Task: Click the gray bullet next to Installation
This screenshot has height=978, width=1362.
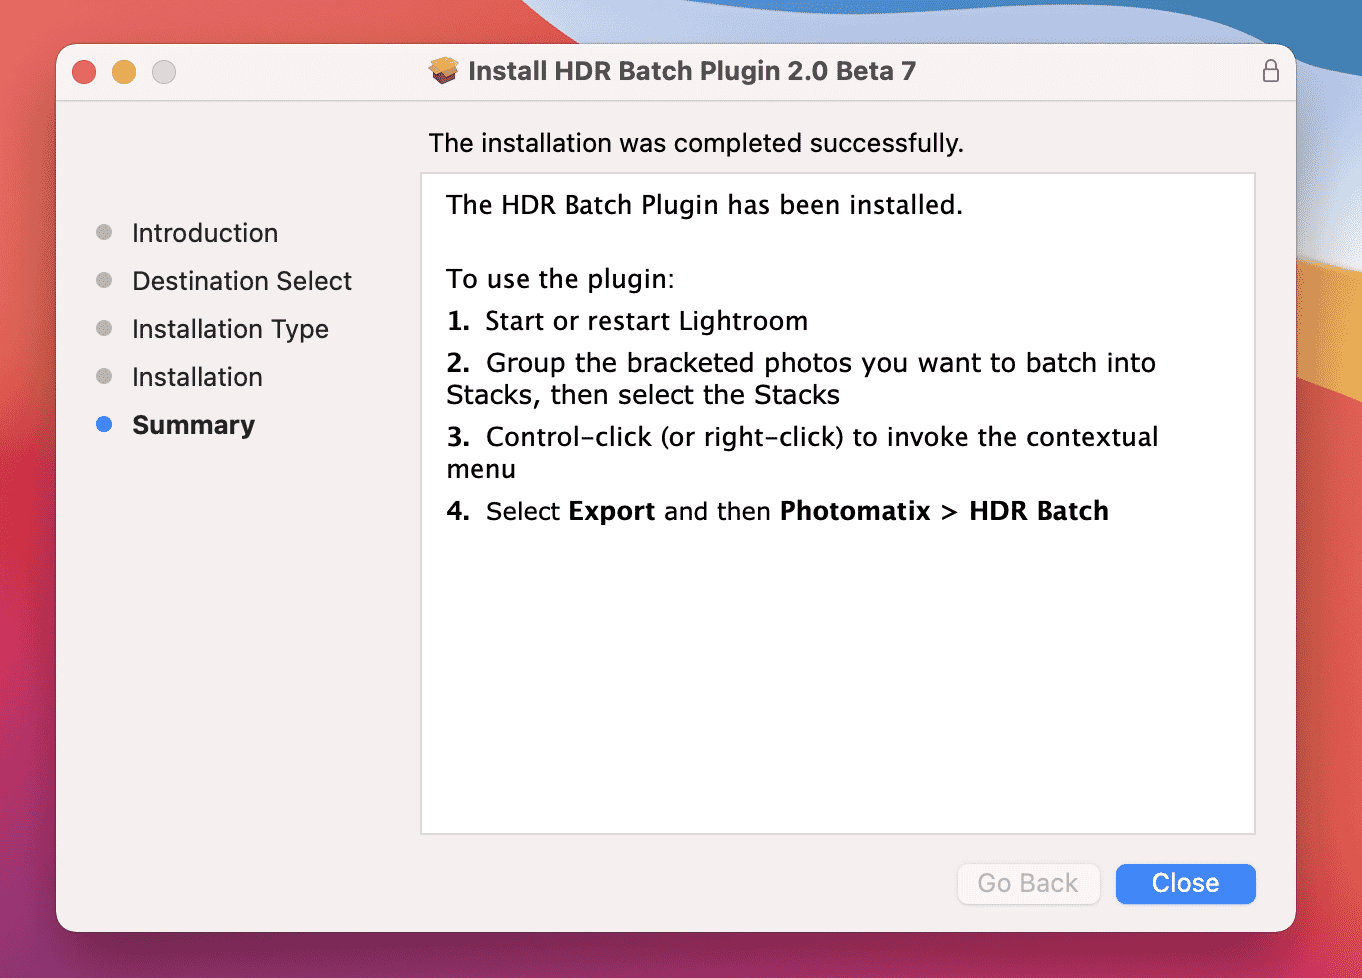Action: tap(104, 376)
